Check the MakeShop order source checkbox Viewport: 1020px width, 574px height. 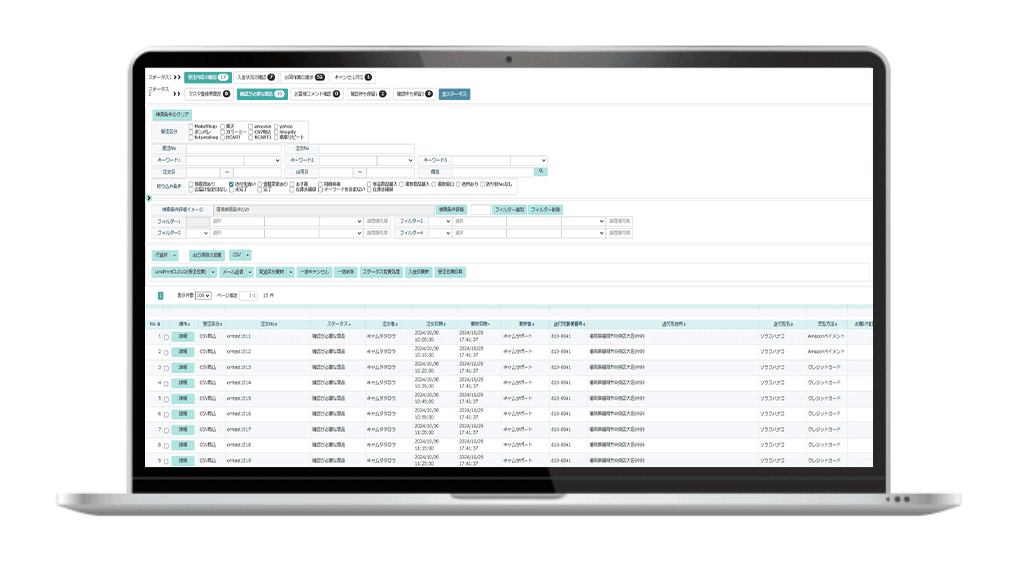(191, 126)
